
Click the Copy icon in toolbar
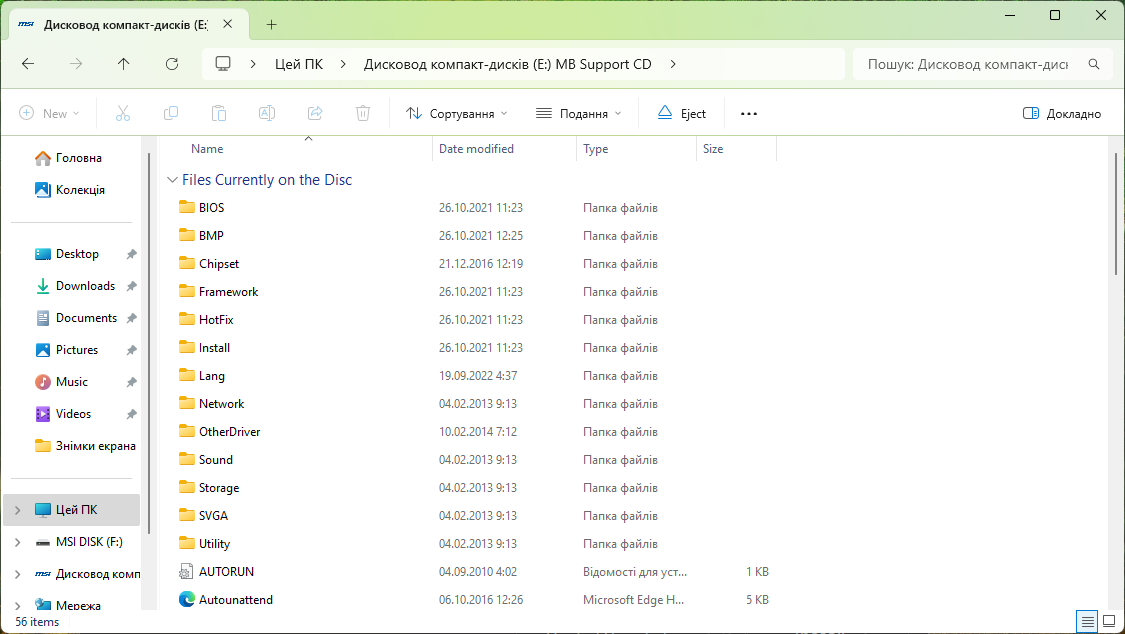171,113
